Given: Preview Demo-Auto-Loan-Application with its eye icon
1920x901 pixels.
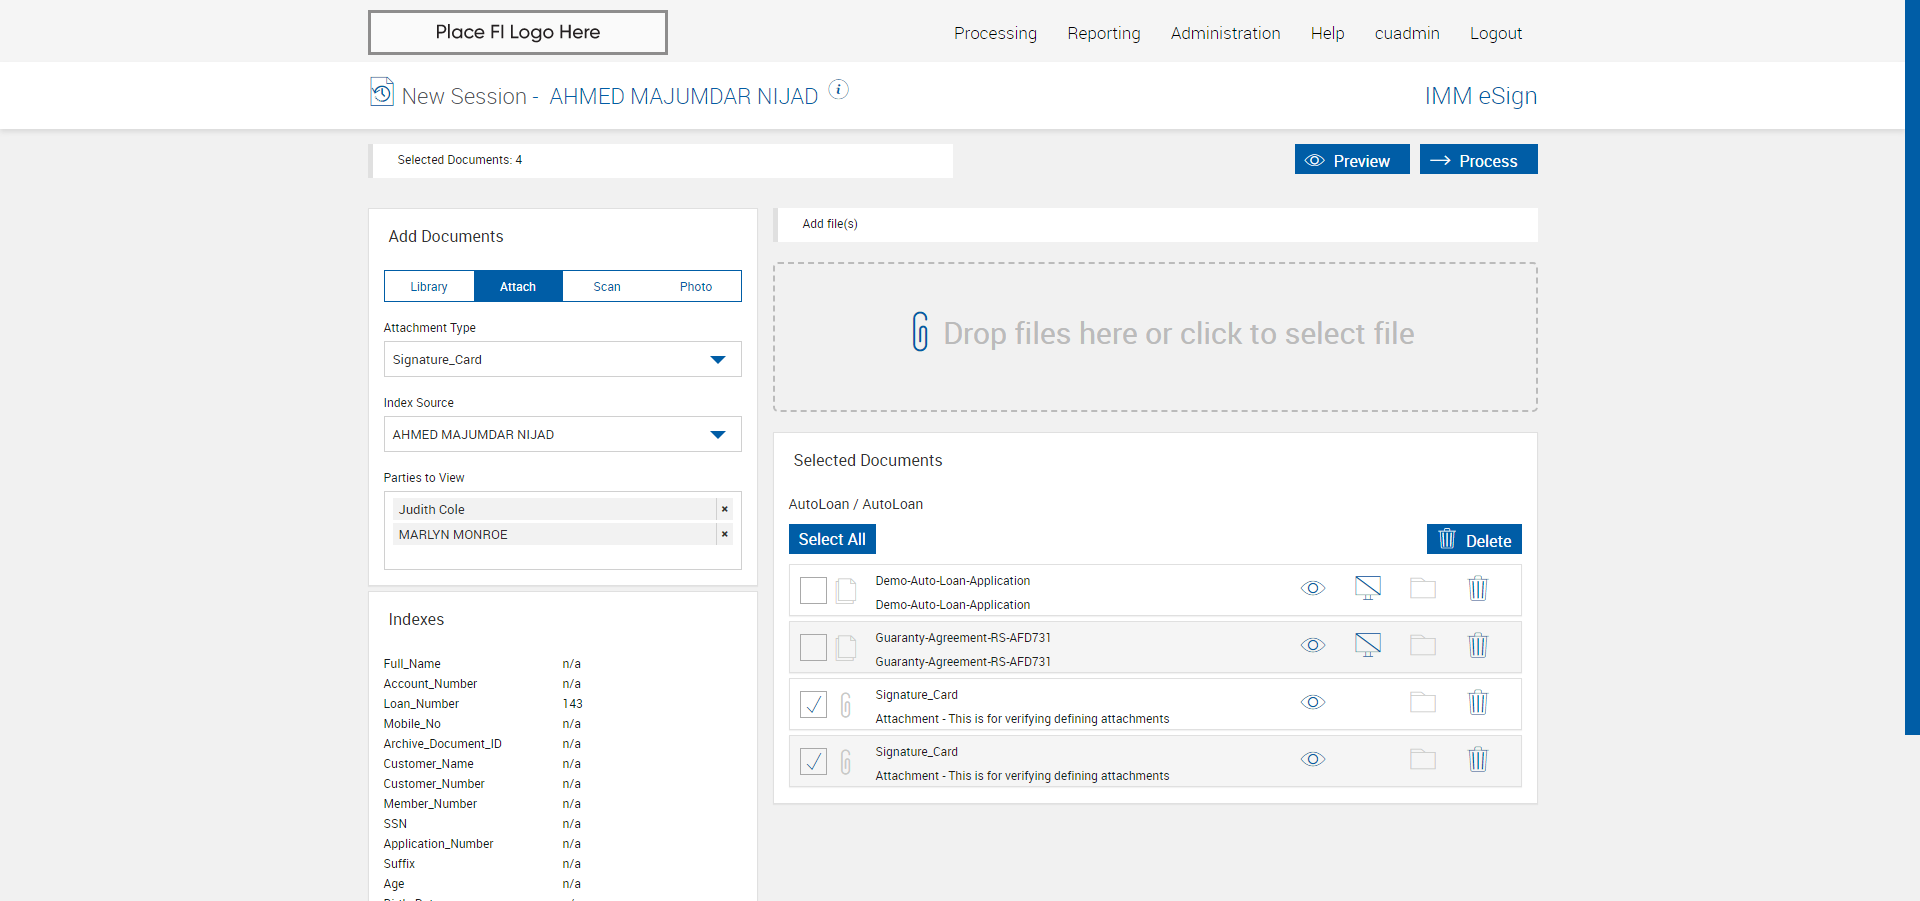Looking at the screenshot, I should pos(1312,588).
